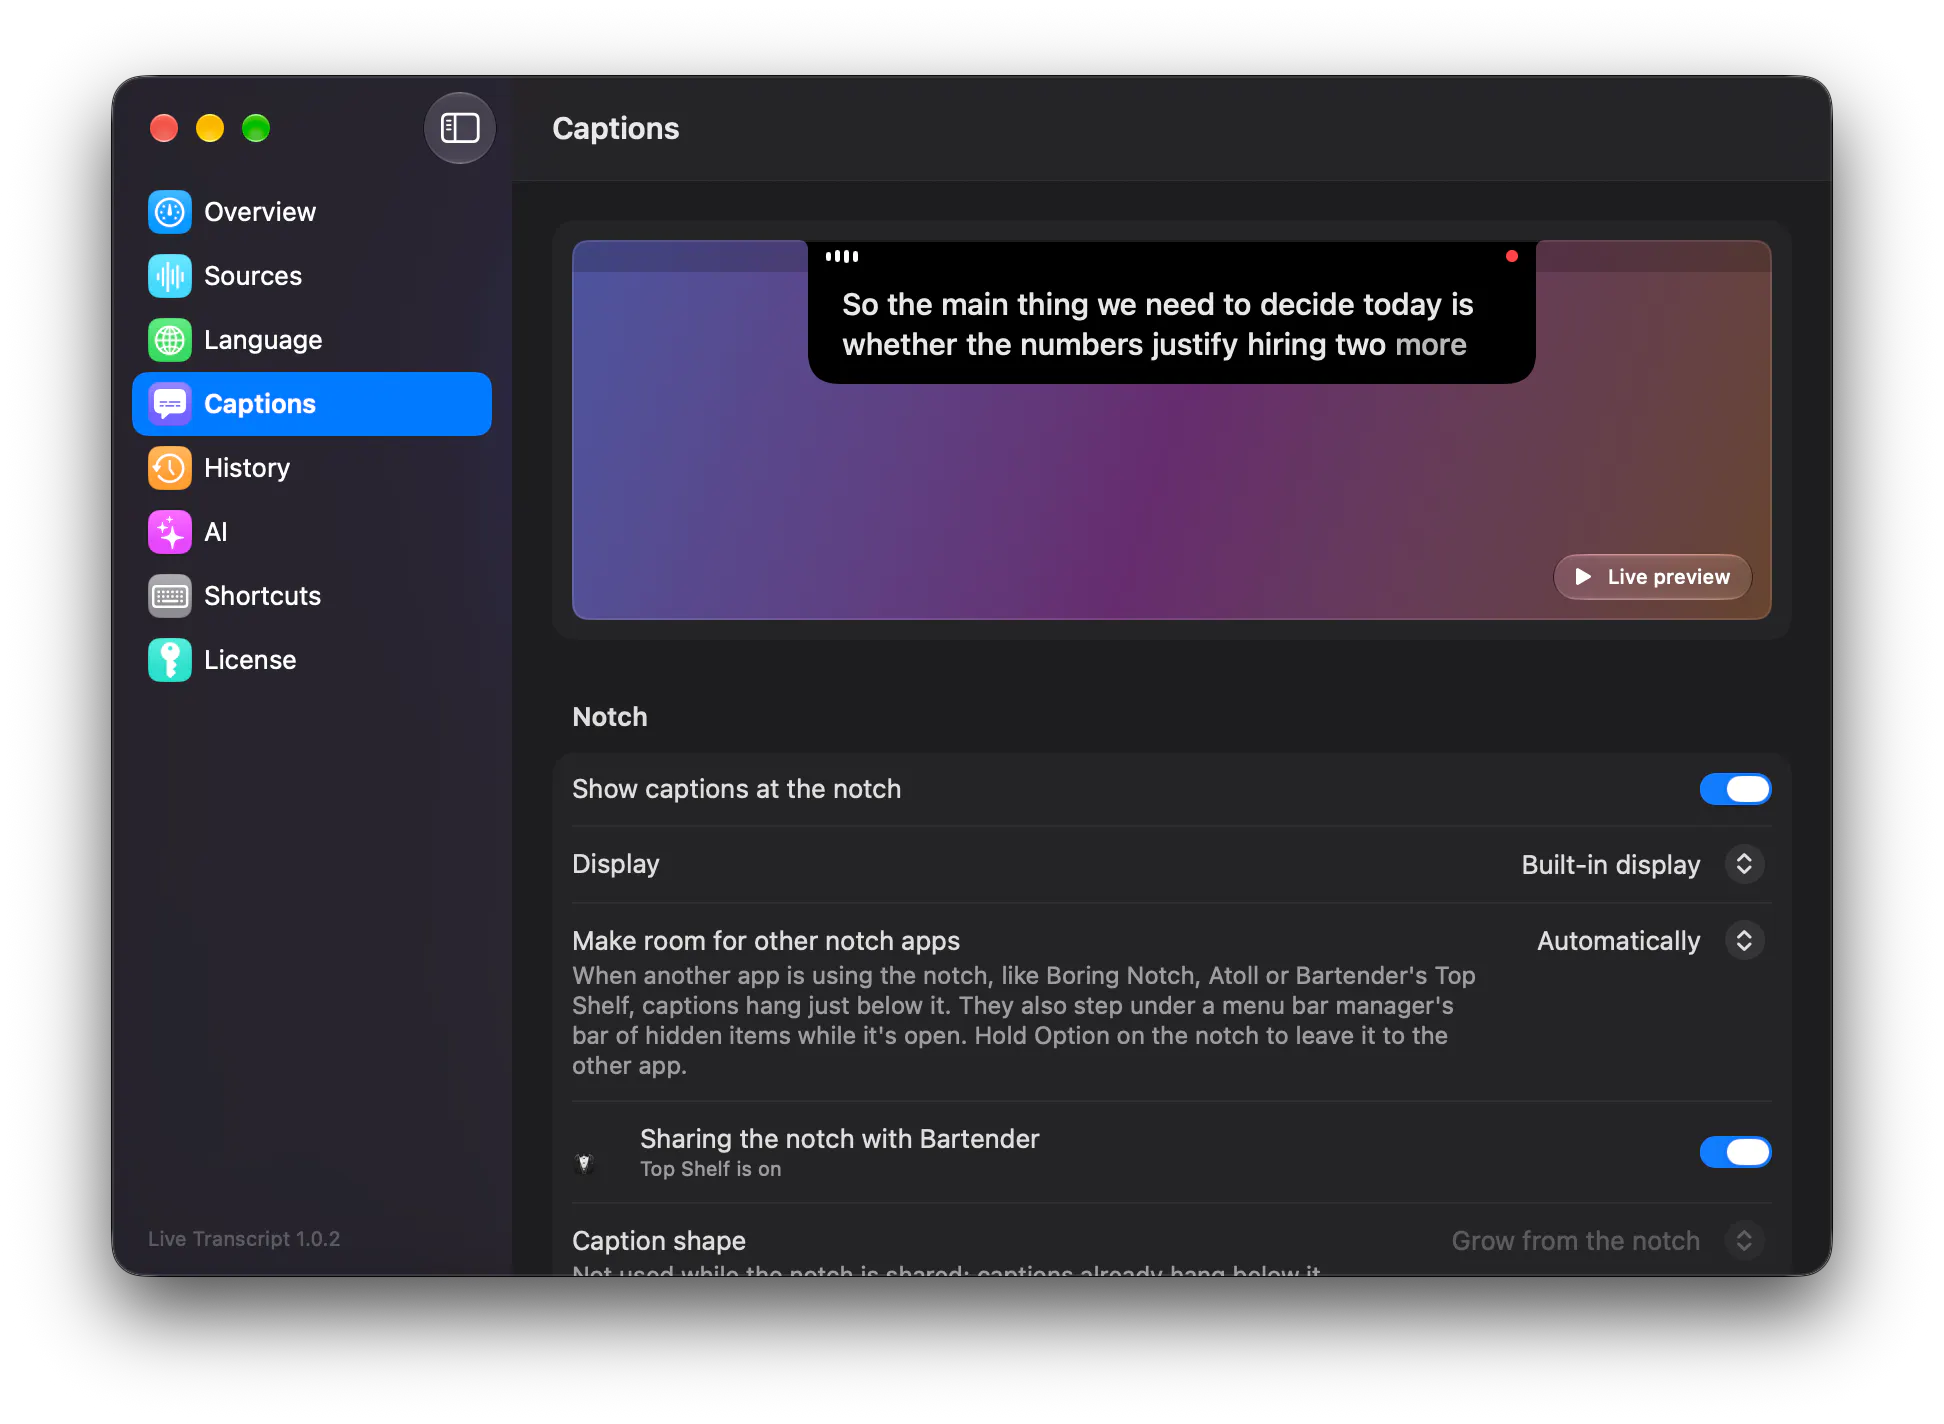Click the caption preview thumbnail area
1944x1424 pixels.
pyautogui.click(x=1171, y=430)
